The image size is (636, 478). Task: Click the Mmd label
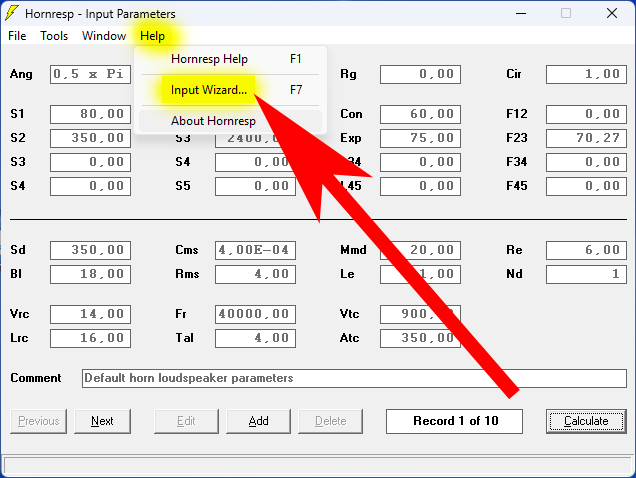[353, 250]
